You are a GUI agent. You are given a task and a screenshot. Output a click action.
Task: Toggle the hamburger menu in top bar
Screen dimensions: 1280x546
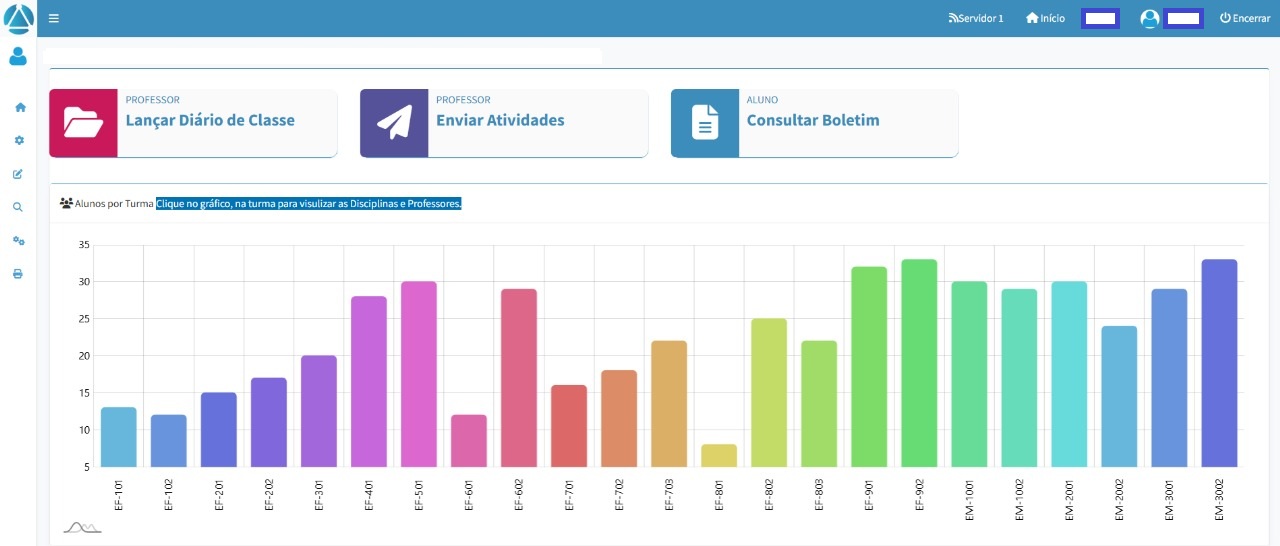pos(54,18)
